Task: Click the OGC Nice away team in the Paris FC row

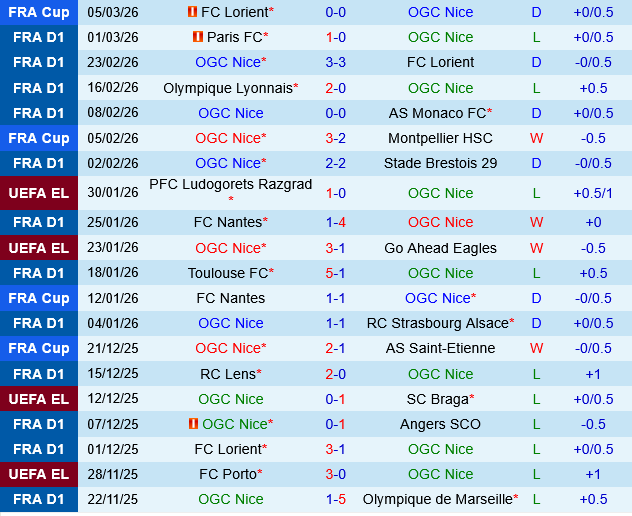Action: coord(440,37)
